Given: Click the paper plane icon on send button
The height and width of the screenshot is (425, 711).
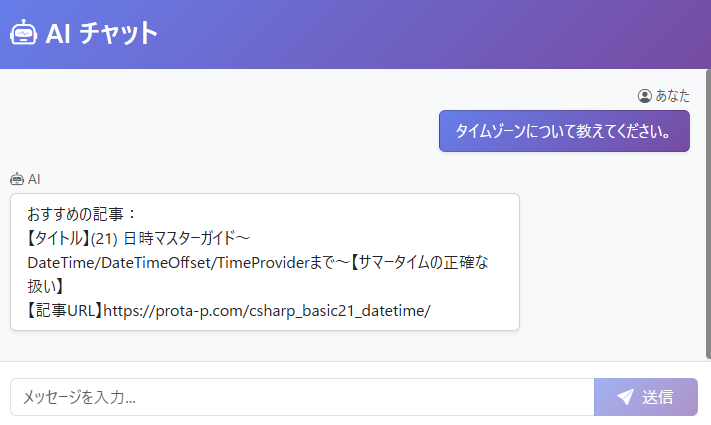Looking at the screenshot, I should pos(625,397).
